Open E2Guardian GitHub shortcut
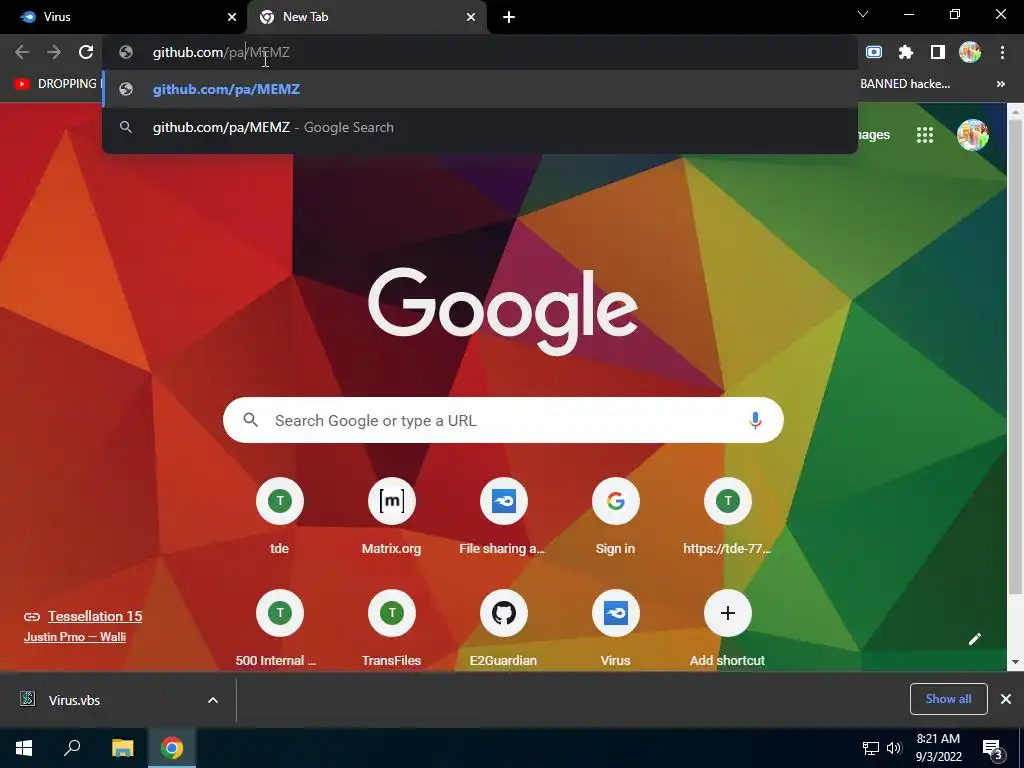Image resolution: width=1024 pixels, height=768 pixels. point(503,628)
